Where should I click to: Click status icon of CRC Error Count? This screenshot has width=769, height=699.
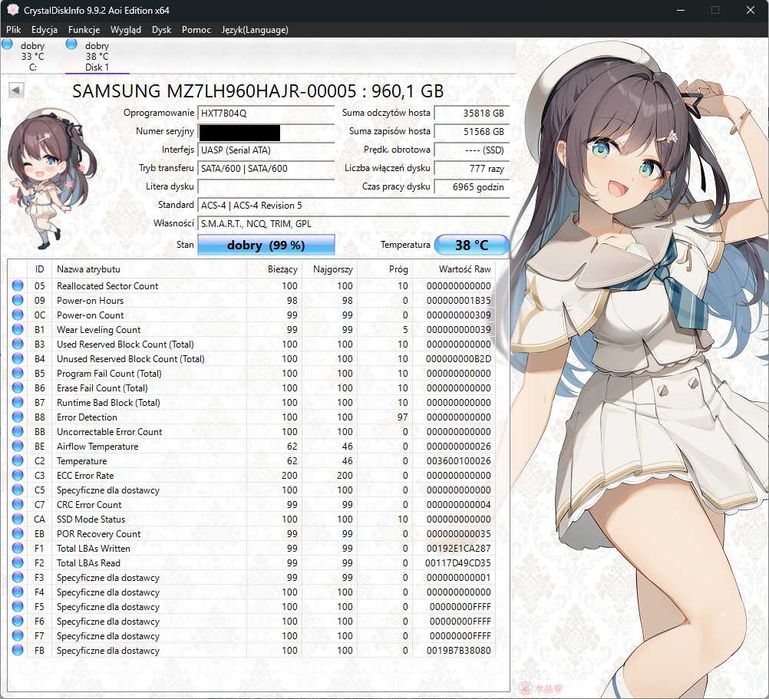(x=18, y=504)
